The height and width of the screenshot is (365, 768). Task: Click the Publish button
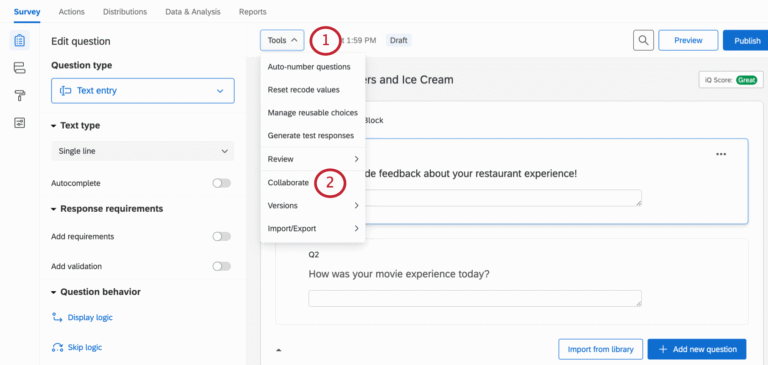745,40
